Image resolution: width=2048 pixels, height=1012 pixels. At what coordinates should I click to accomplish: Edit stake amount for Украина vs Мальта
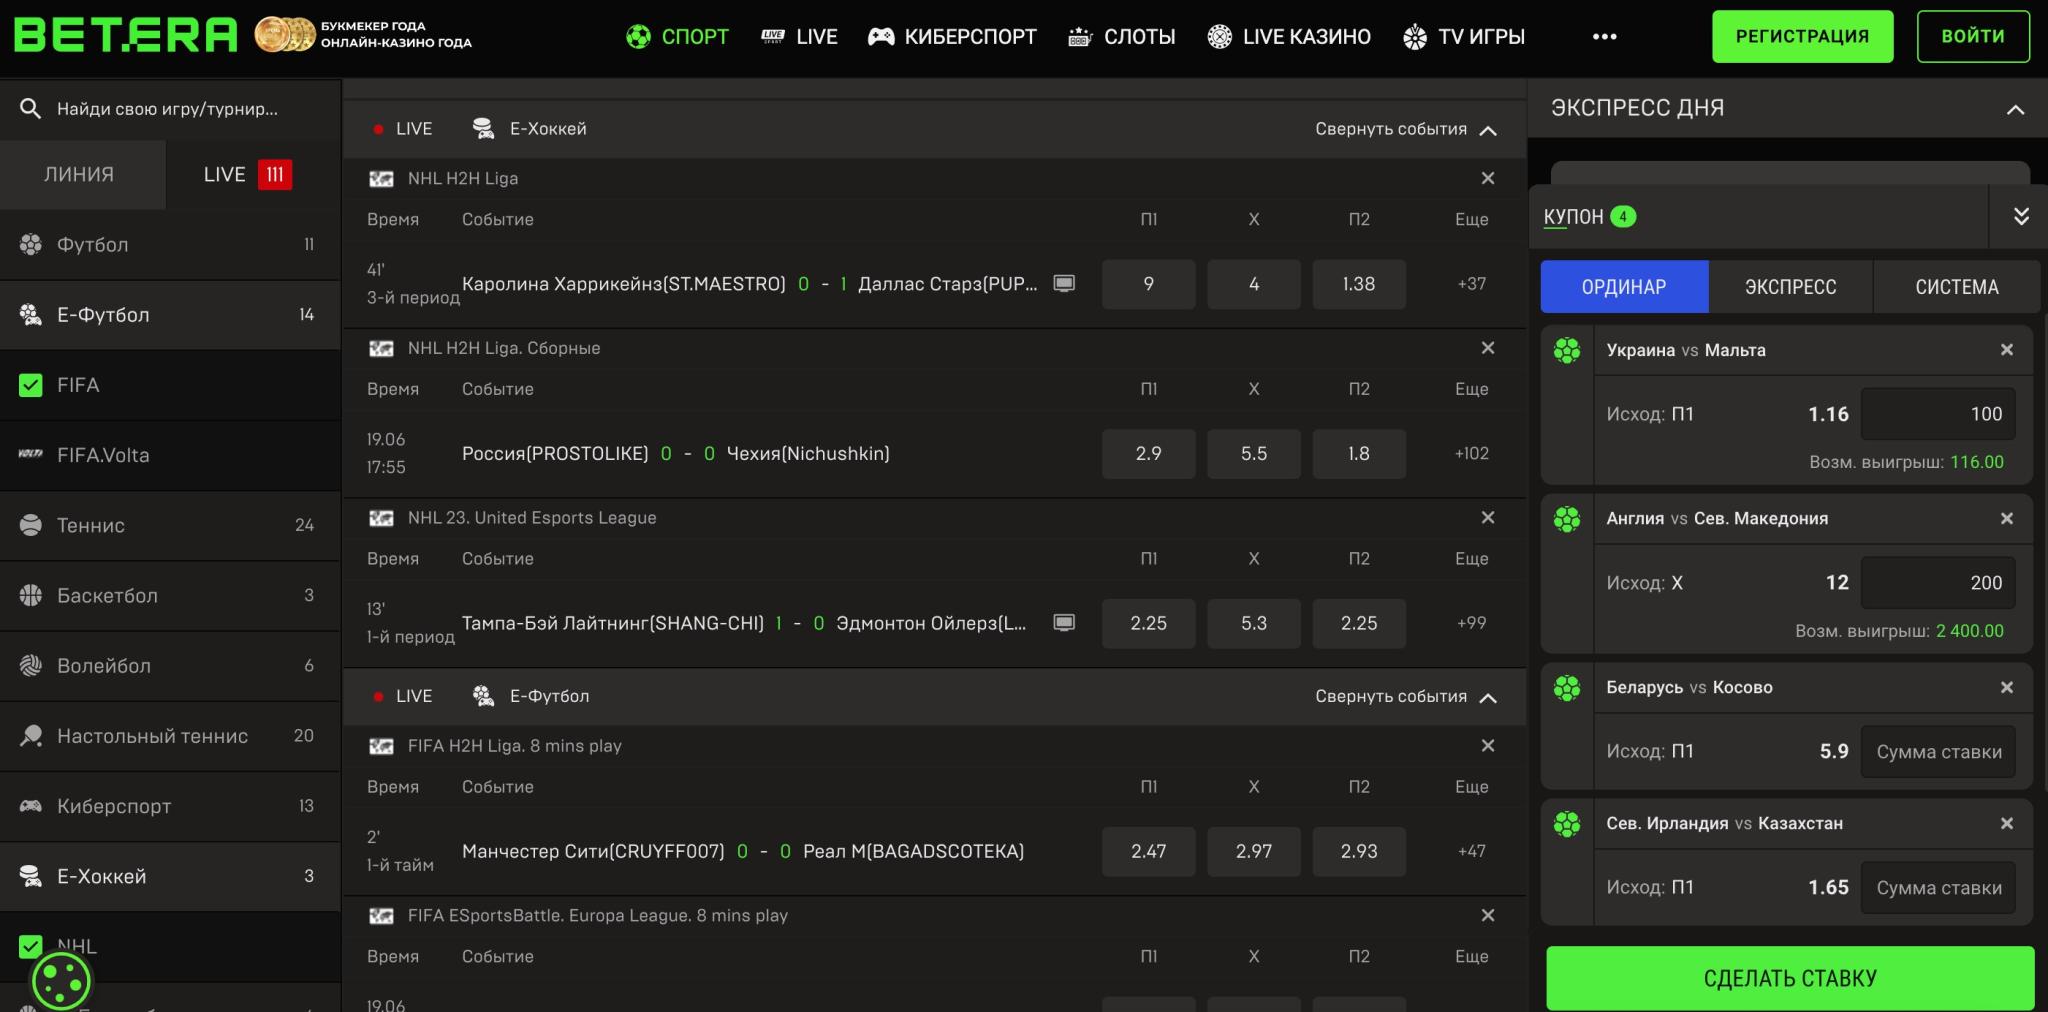coord(1938,414)
